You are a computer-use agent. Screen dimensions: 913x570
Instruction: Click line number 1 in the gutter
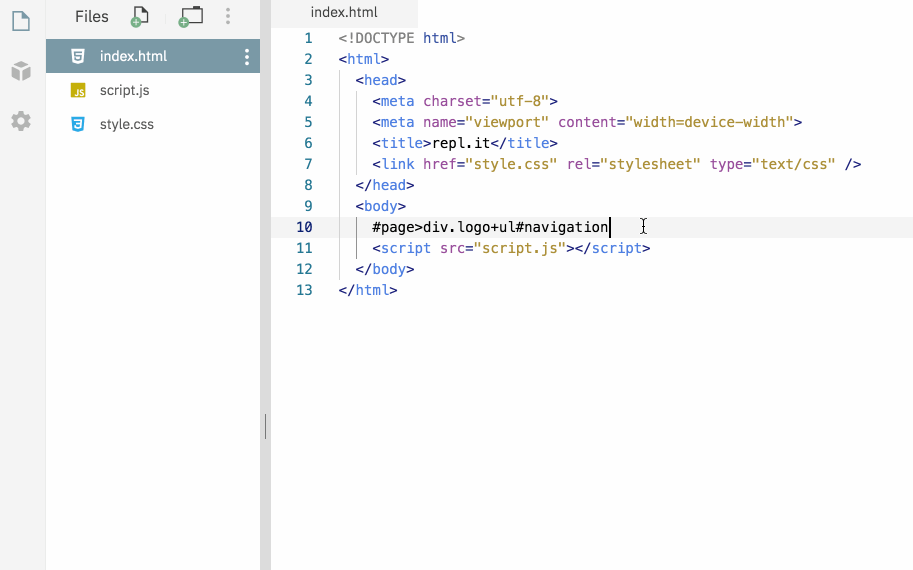coord(308,38)
